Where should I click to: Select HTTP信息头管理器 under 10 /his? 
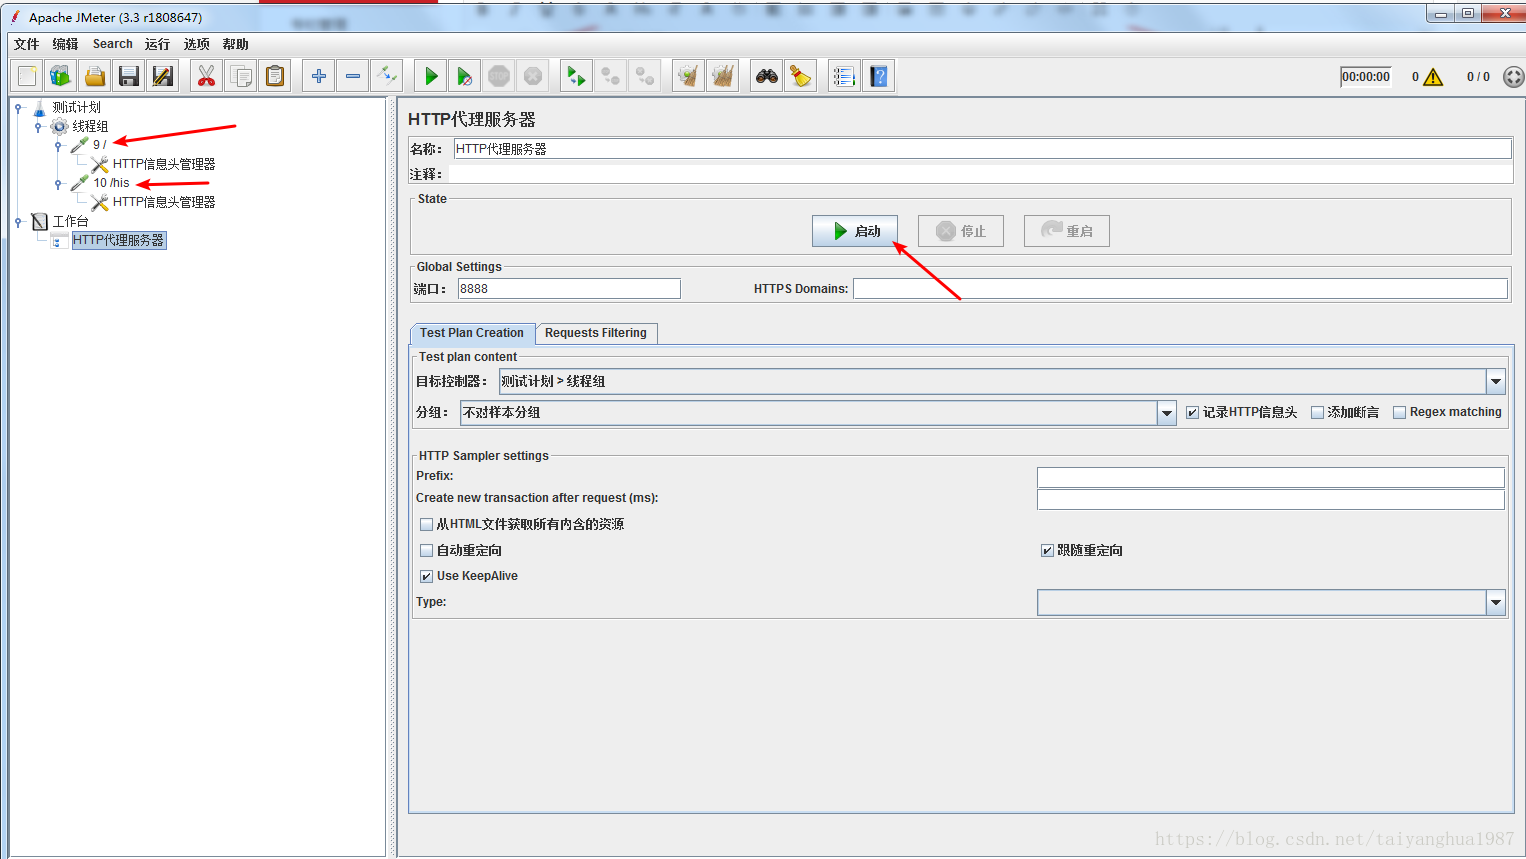tap(164, 202)
